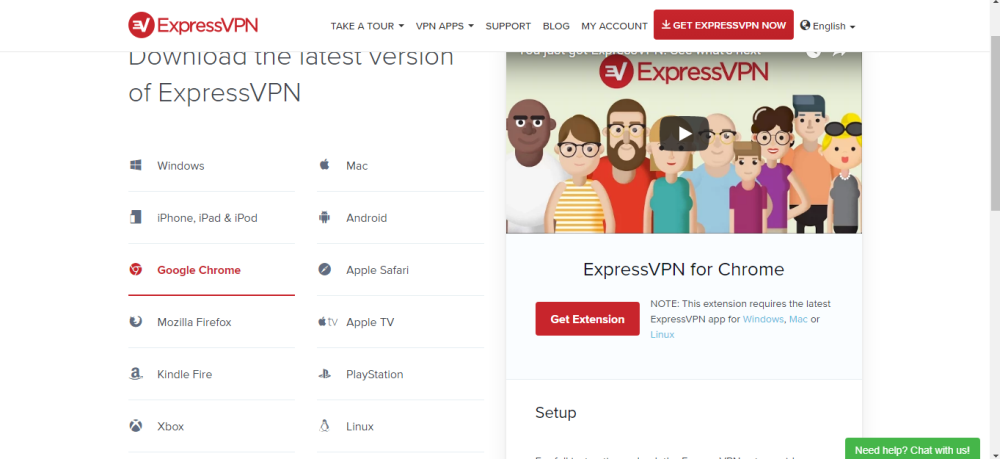Follow the Windows link in the note
The height and width of the screenshot is (459, 1000).
763,319
